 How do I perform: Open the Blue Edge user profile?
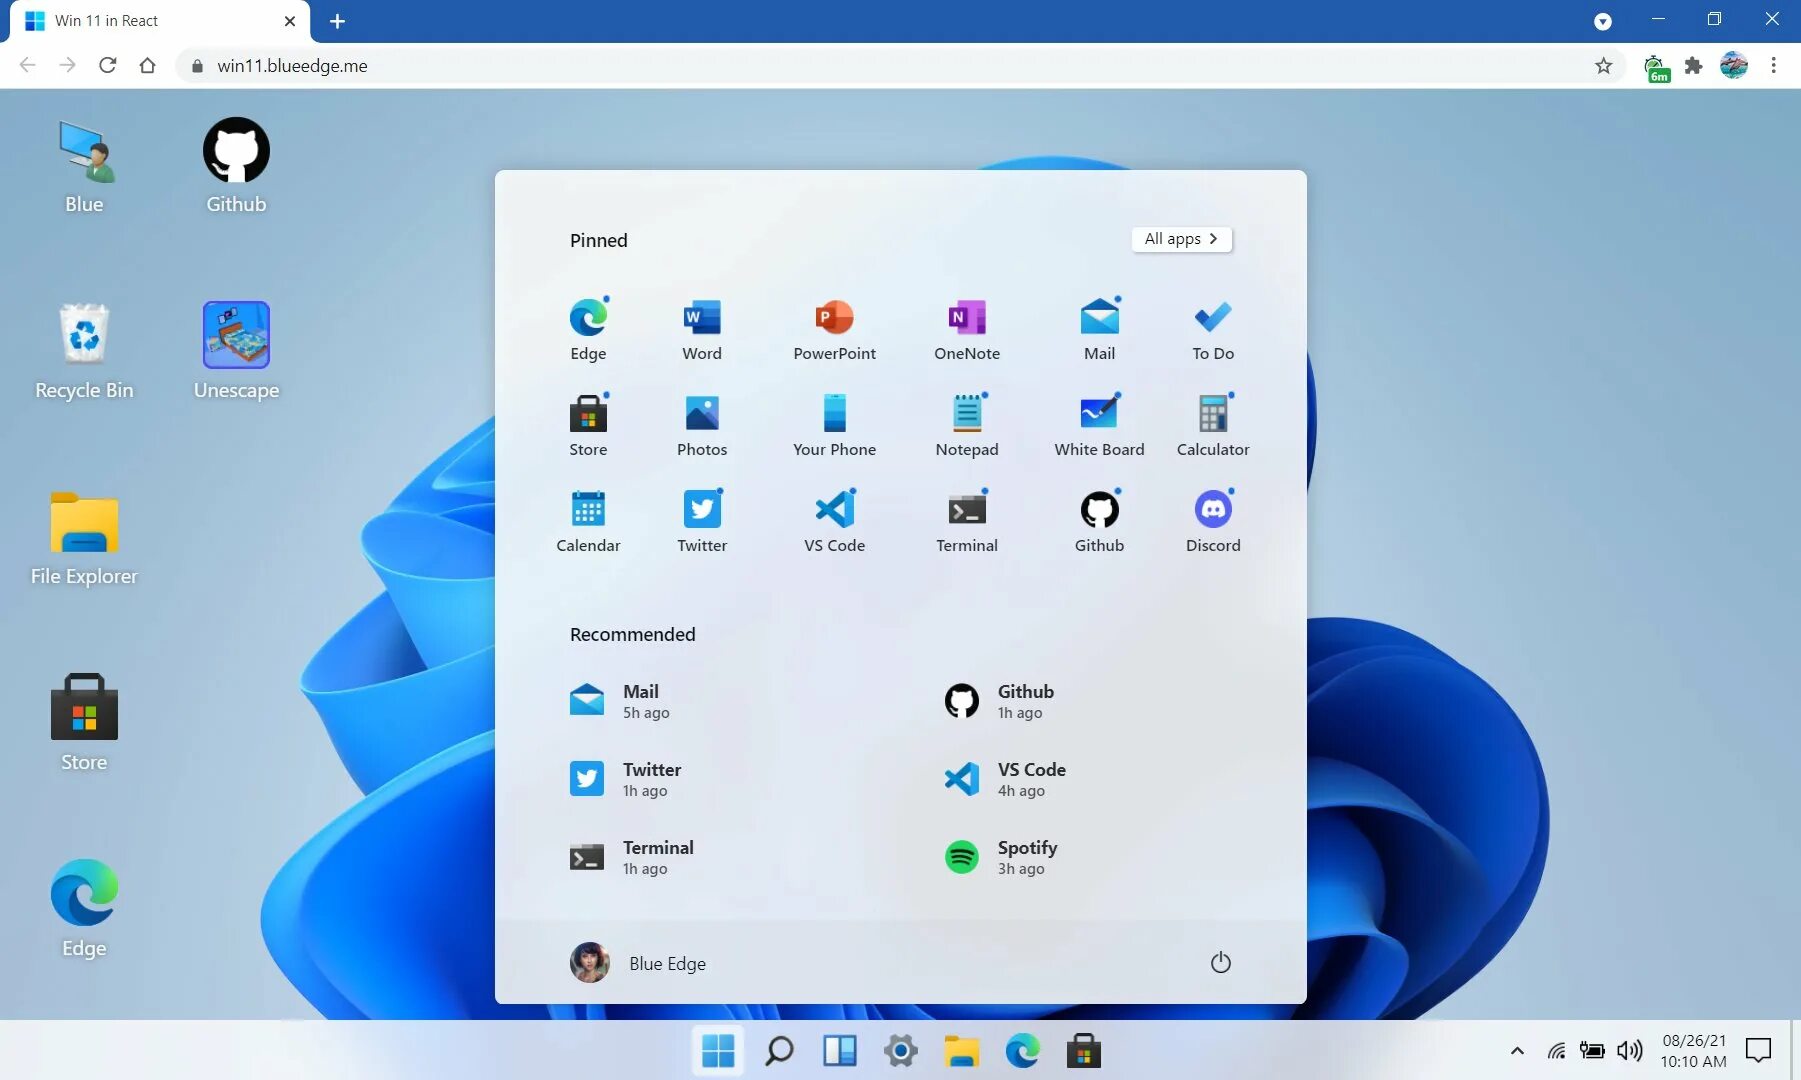(x=638, y=963)
